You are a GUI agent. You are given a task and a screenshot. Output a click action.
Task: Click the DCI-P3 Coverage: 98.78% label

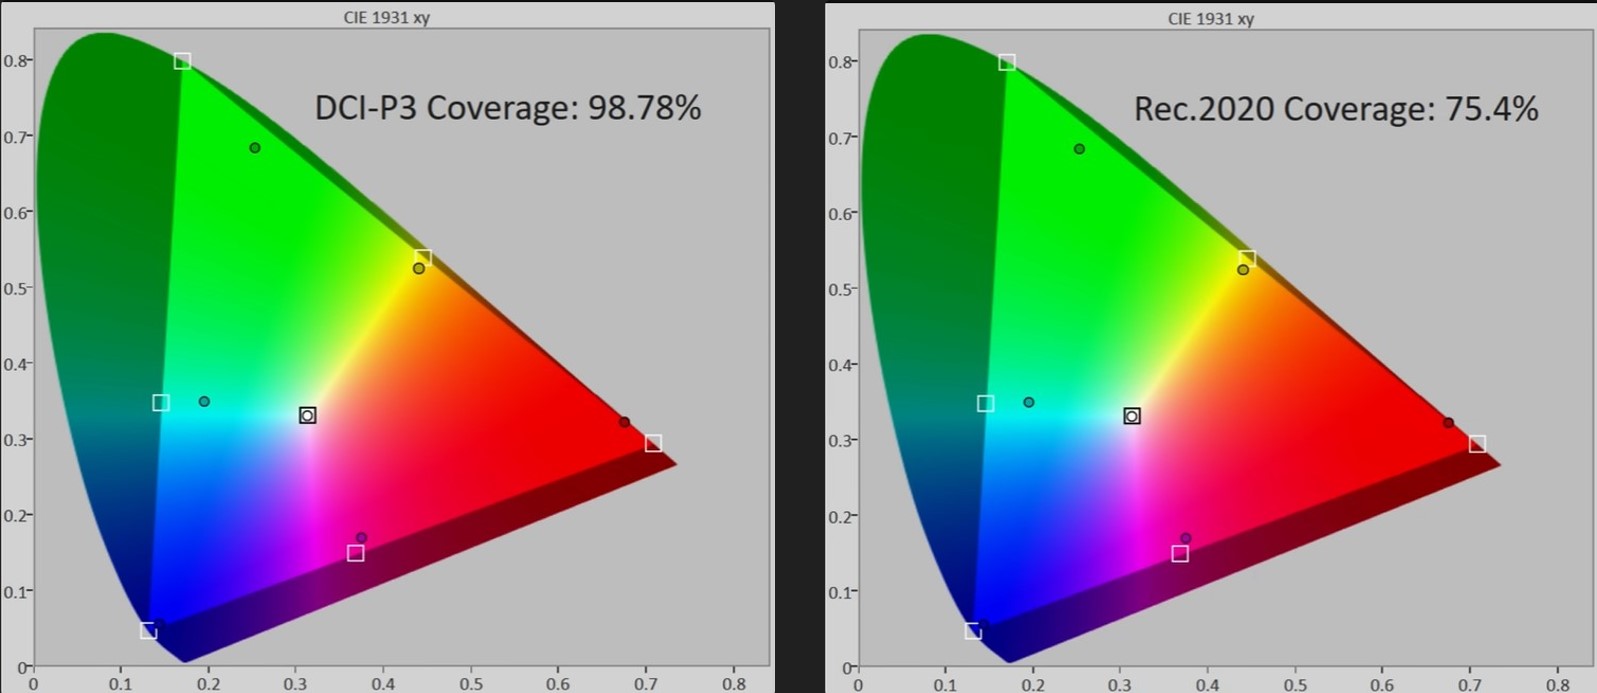coord(508,107)
